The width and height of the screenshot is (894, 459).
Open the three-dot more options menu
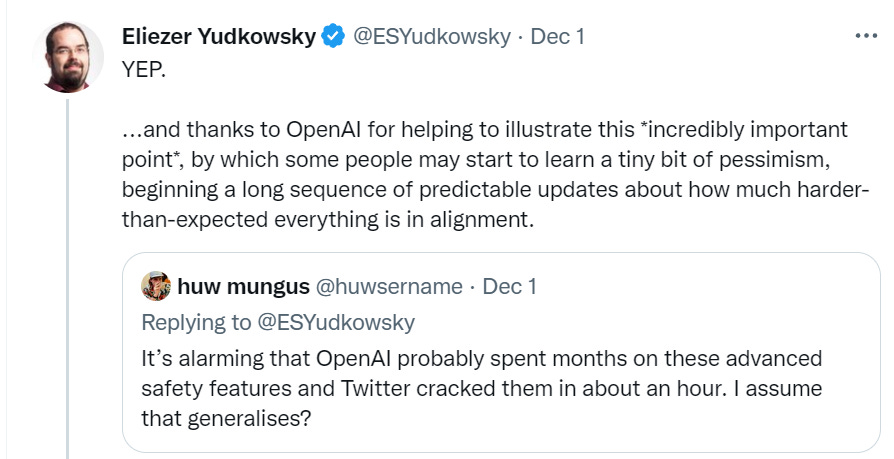click(864, 35)
